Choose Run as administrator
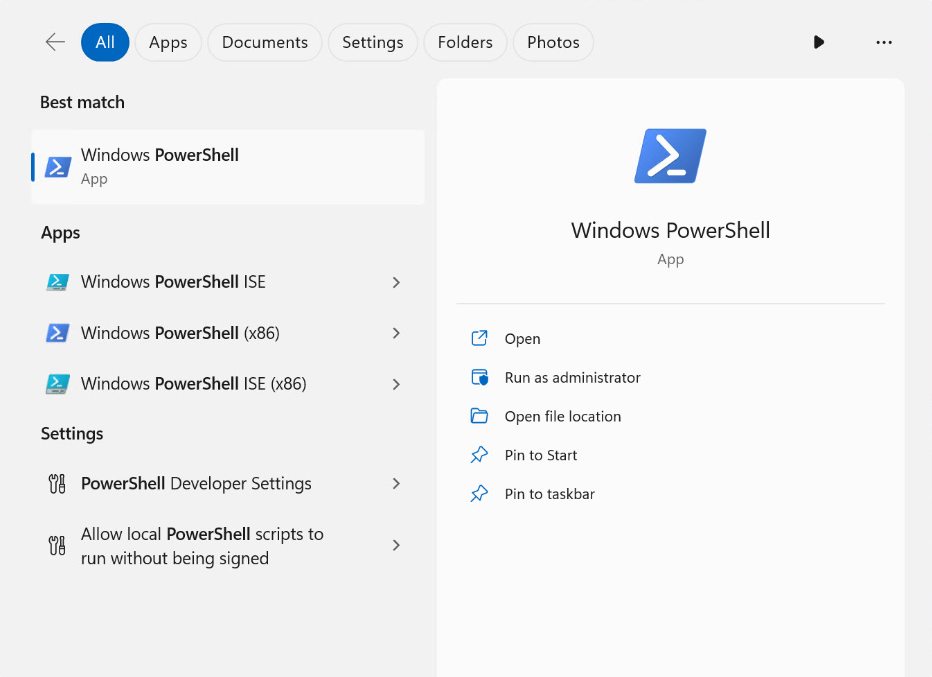This screenshot has height=677, width=932. pyautogui.click(x=572, y=377)
